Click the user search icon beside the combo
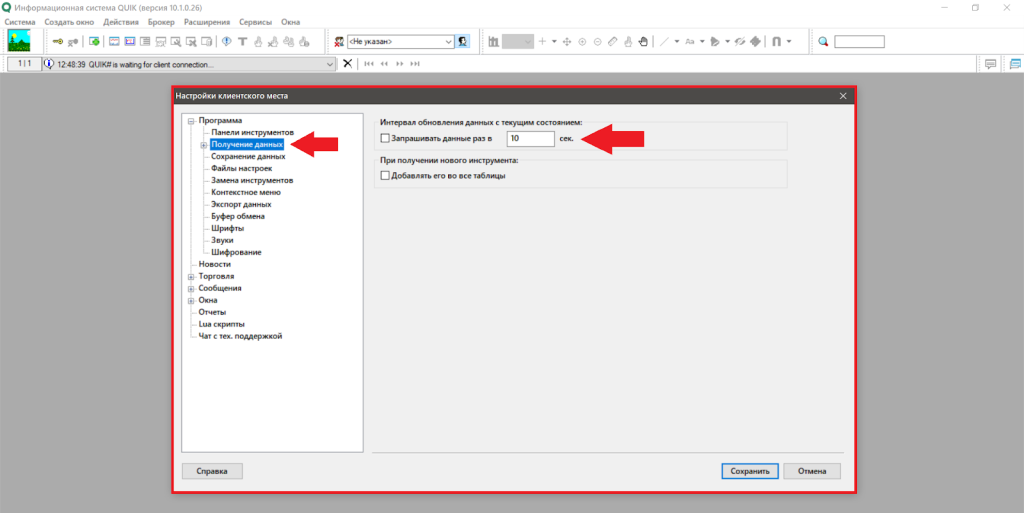Image resolution: width=1024 pixels, height=513 pixels. (462, 42)
